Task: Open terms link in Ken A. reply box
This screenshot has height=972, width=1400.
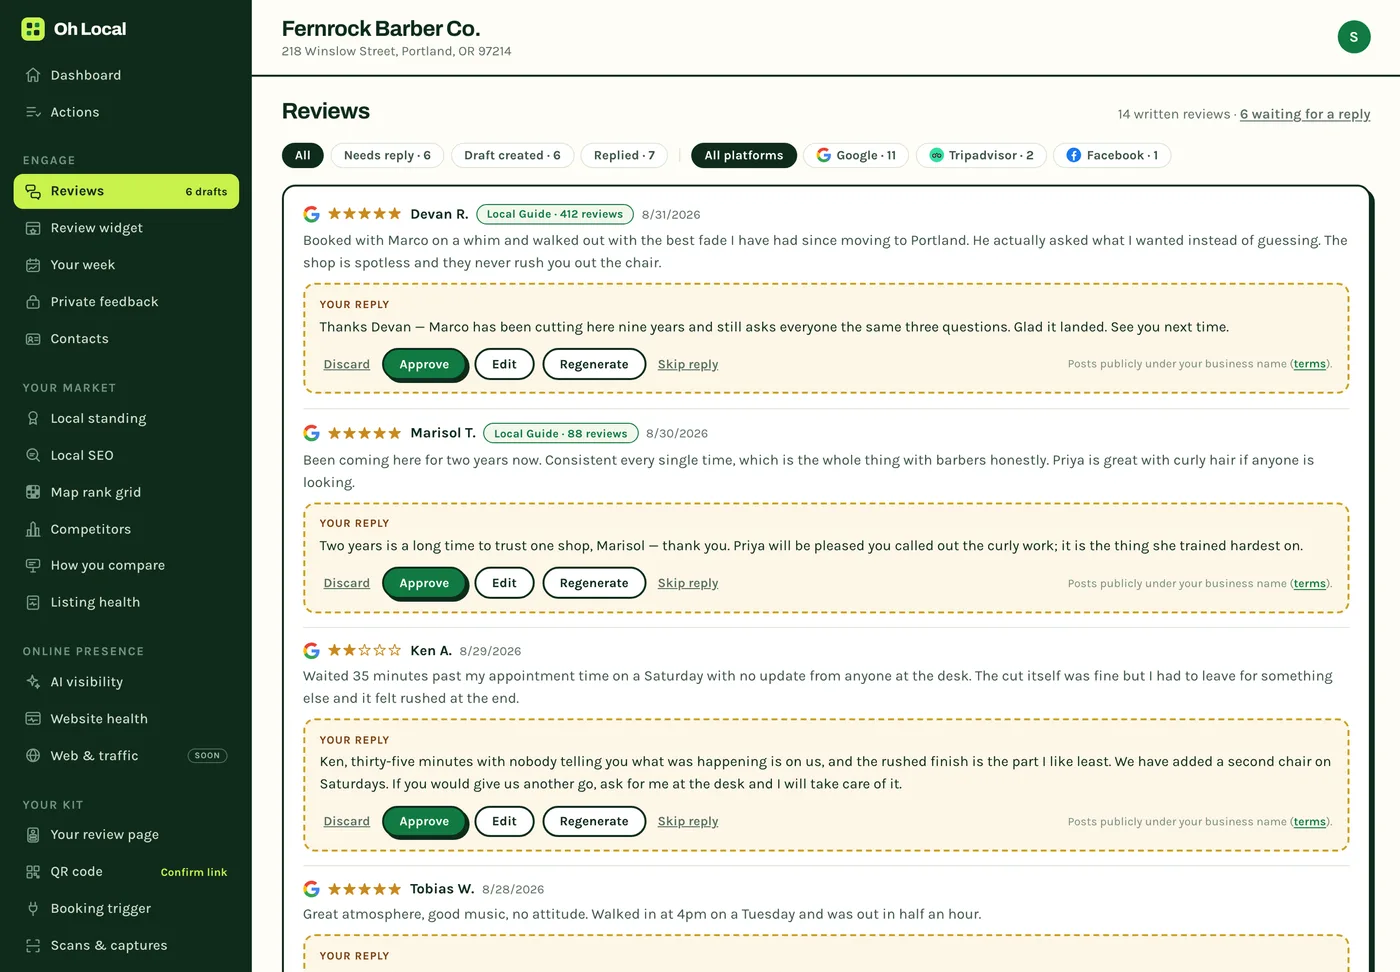Action: [x=1310, y=822]
